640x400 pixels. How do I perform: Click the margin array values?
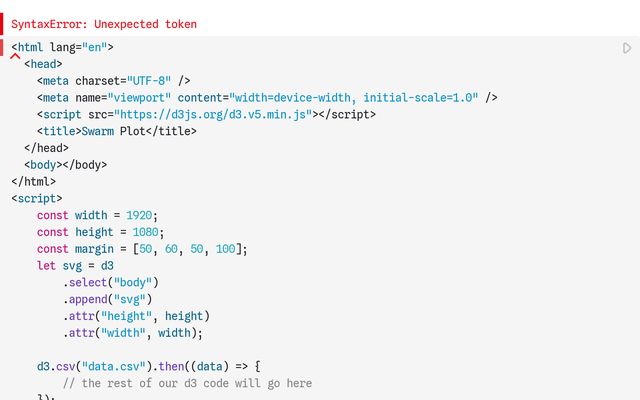(x=184, y=249)
